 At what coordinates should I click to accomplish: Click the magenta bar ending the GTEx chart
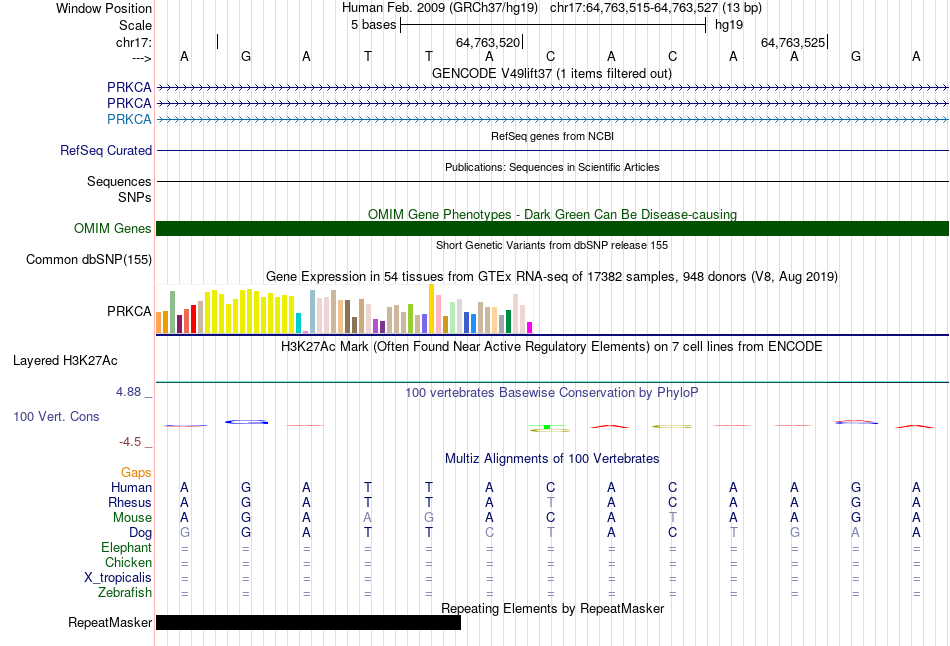[530, 327]
